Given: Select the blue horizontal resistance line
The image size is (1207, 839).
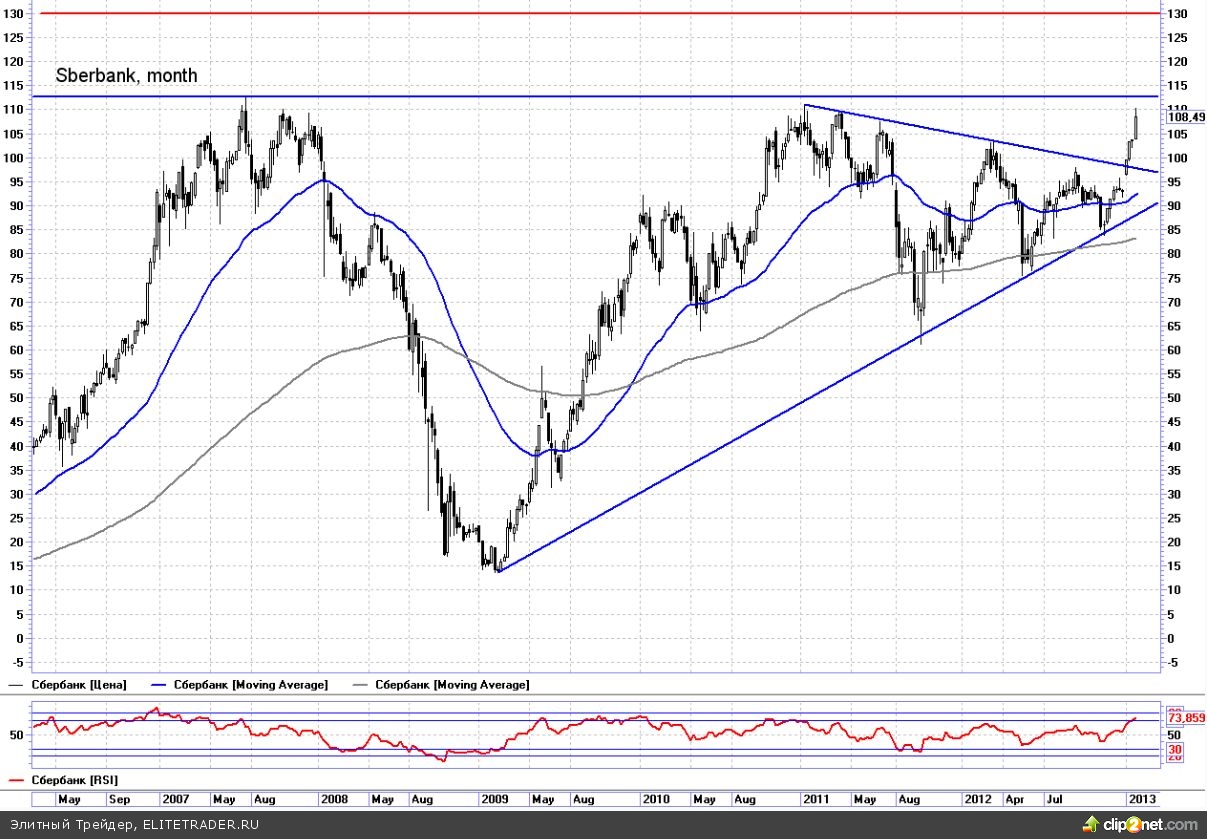Looking at the screenshot, I should tap(600, 96).
